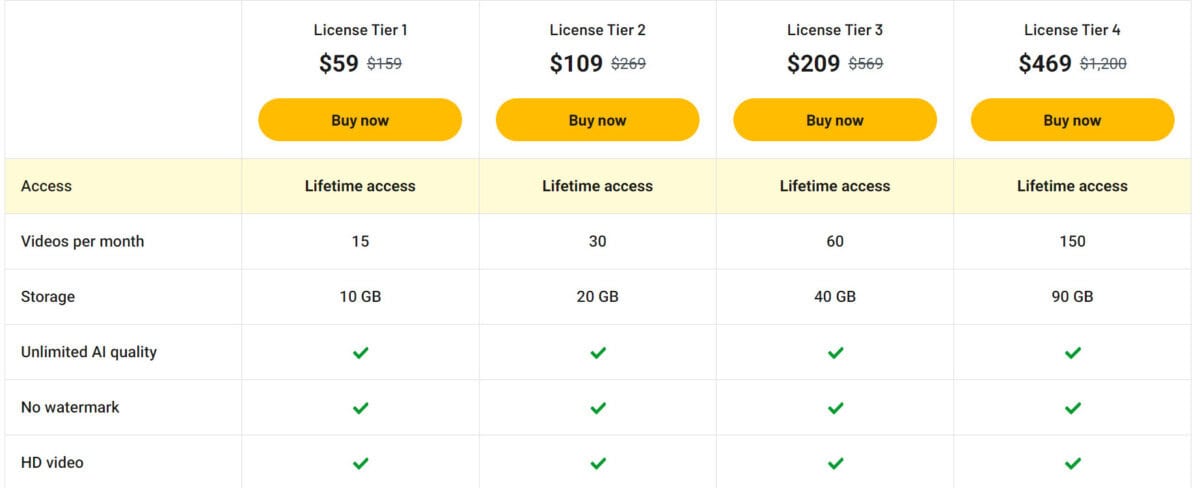
Task: Click Tier 2 HD video checkmark
Action: tap(598, 463)
